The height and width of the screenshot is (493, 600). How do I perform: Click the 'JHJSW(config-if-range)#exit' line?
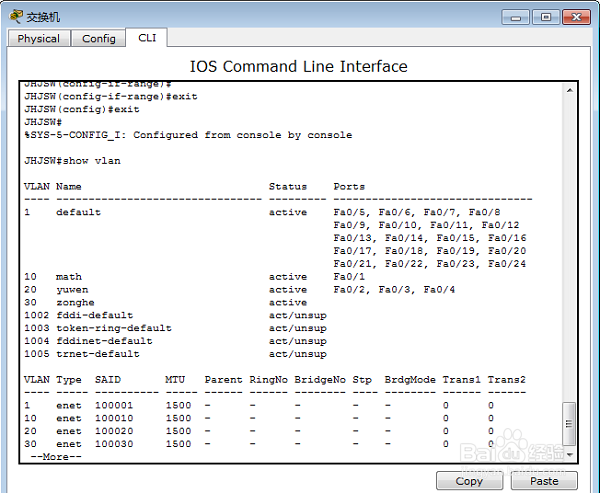111,96
